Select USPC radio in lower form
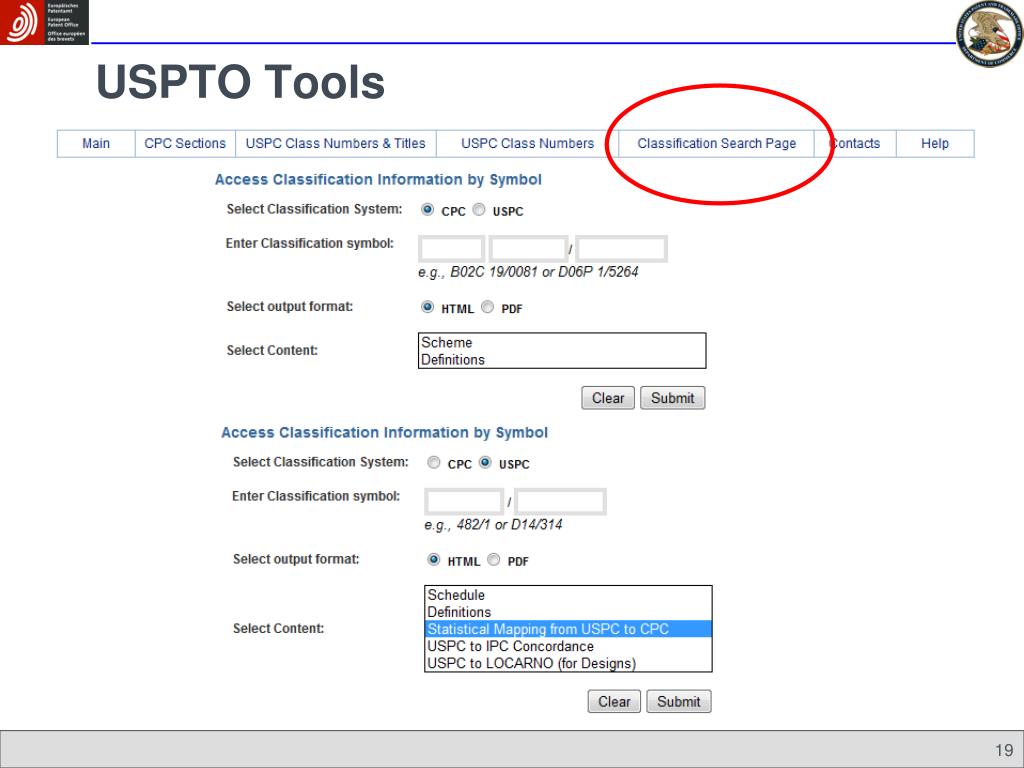The image size is (1024, 768). point(485,462)
